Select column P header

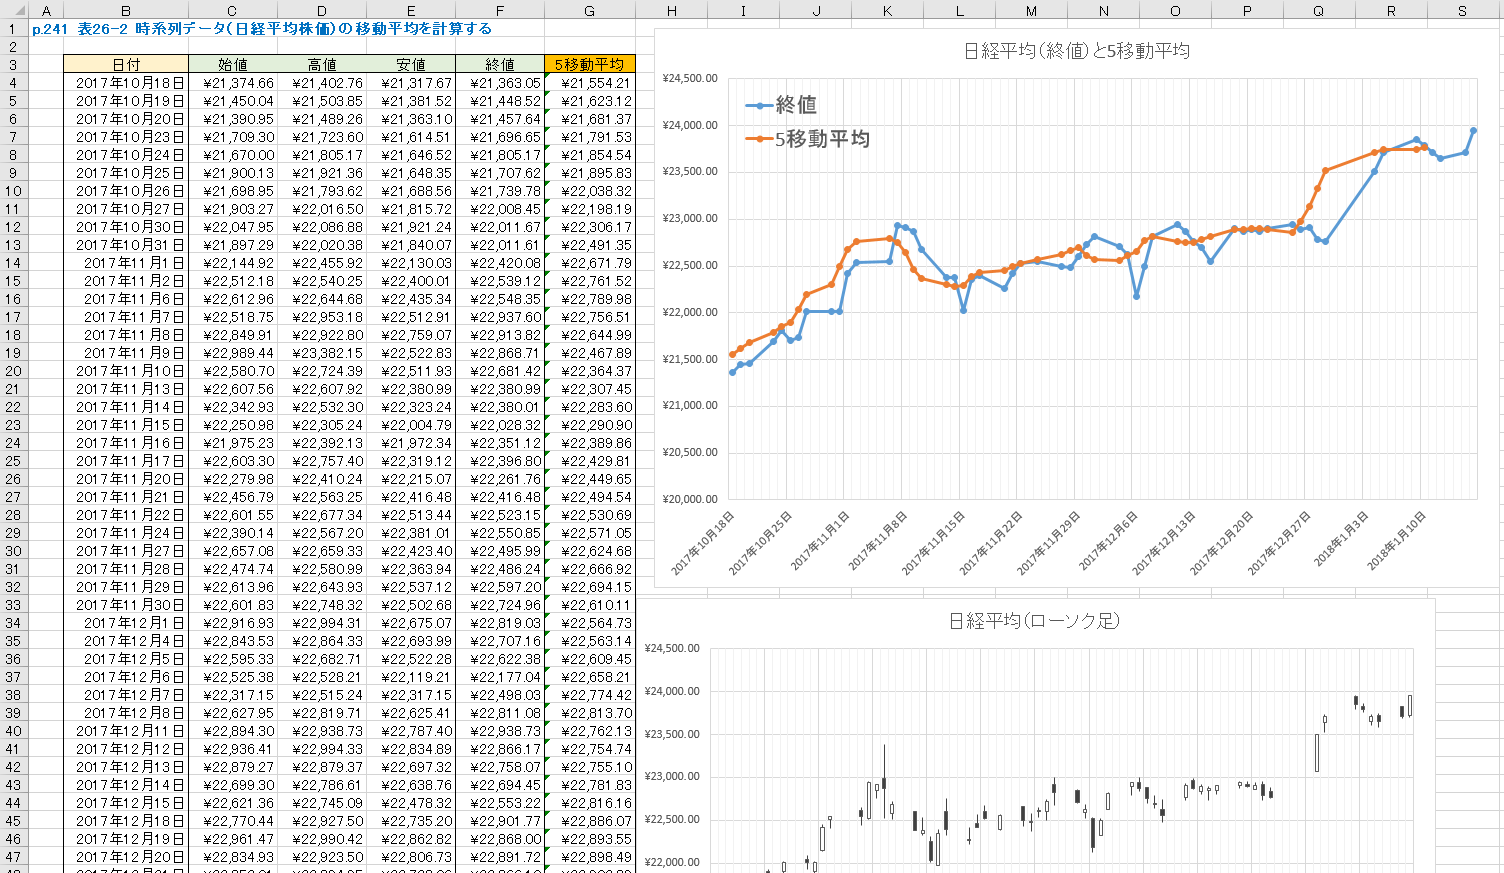coord(1247,10)
